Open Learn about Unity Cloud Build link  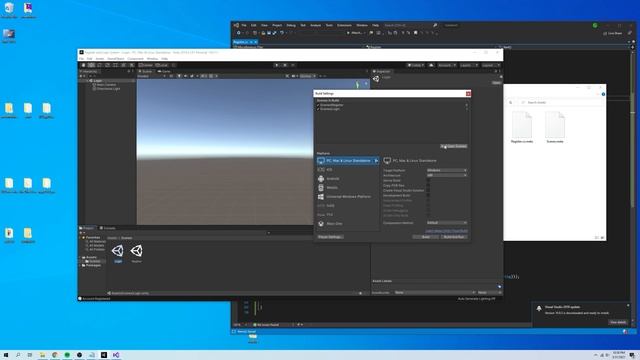coord(447,231)
